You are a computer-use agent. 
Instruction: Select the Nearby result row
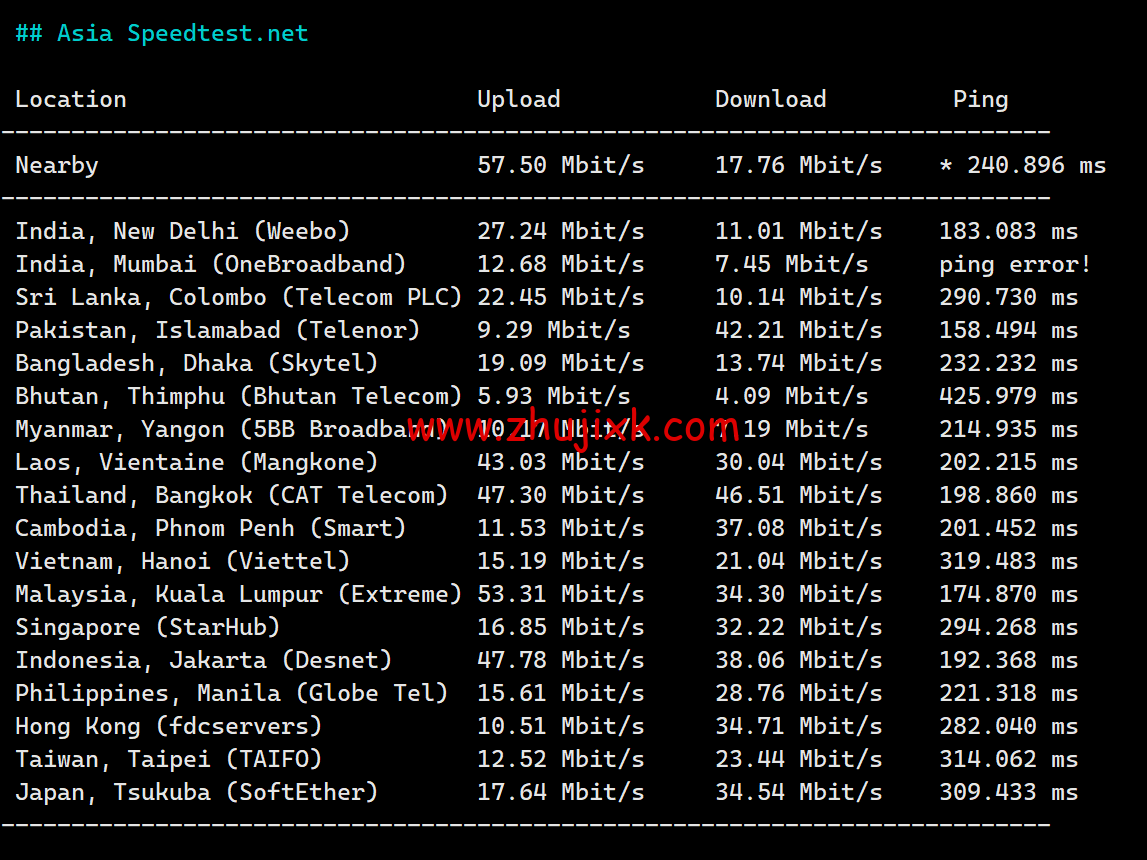click(x=56, y=164)
